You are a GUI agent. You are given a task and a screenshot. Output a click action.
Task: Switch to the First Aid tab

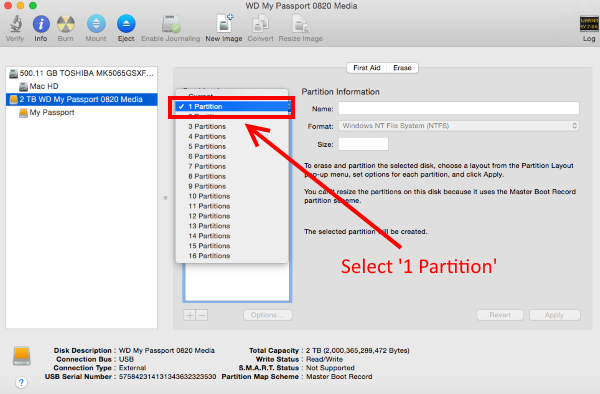point(367,68)
